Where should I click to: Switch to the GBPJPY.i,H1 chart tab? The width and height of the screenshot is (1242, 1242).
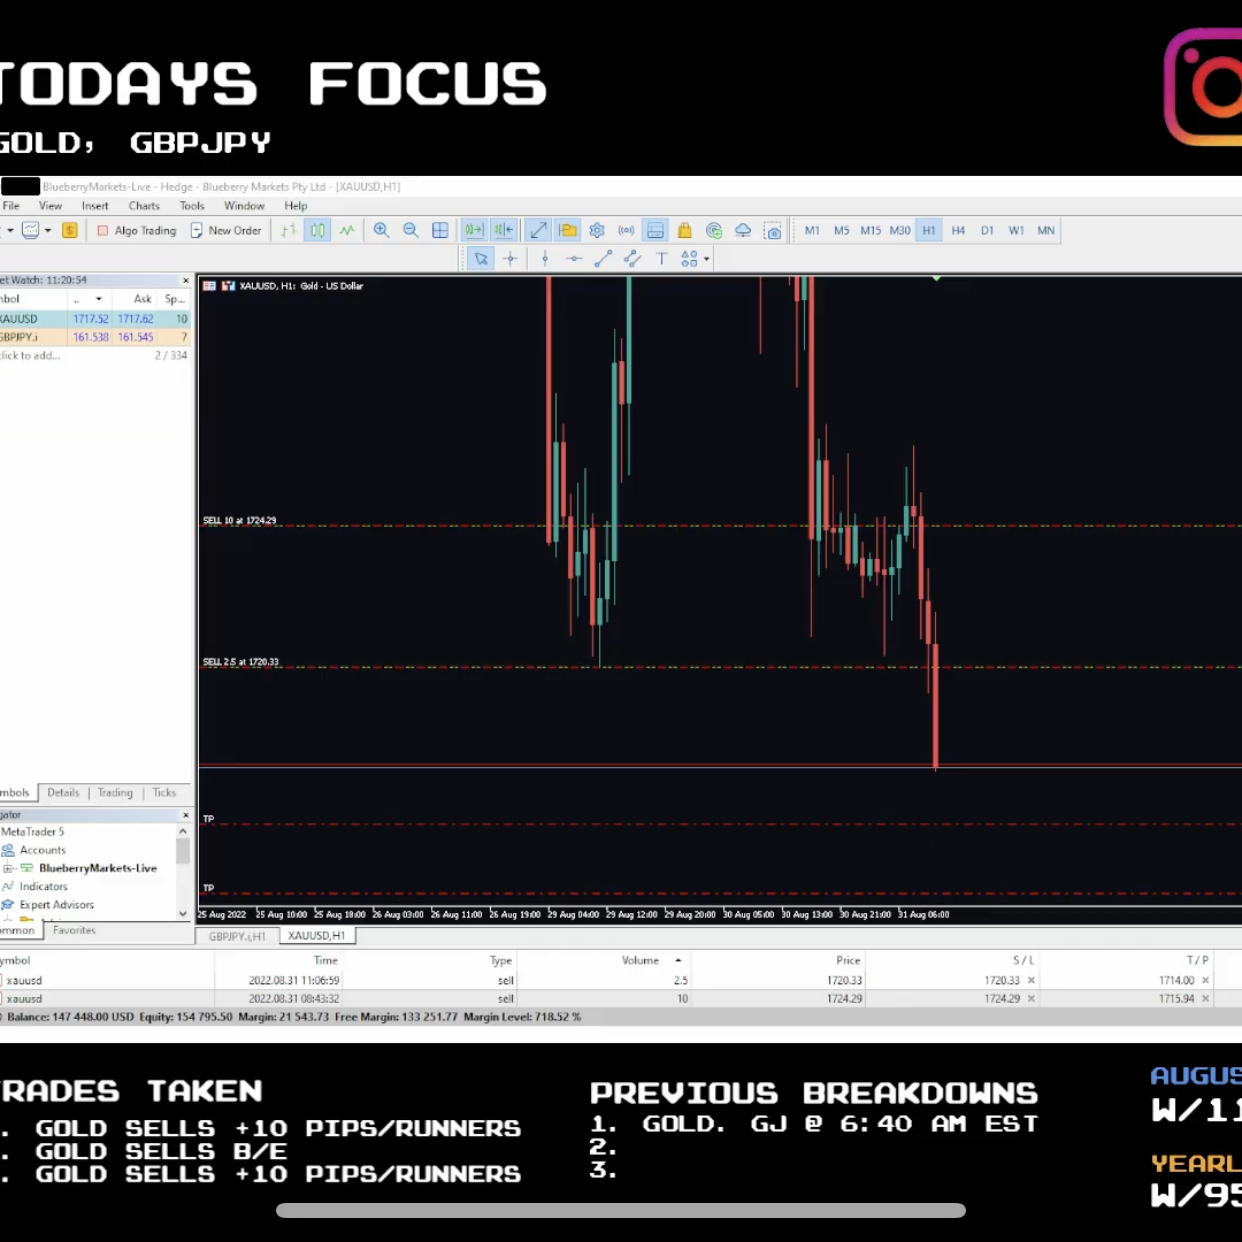click(x=237, y=936)
